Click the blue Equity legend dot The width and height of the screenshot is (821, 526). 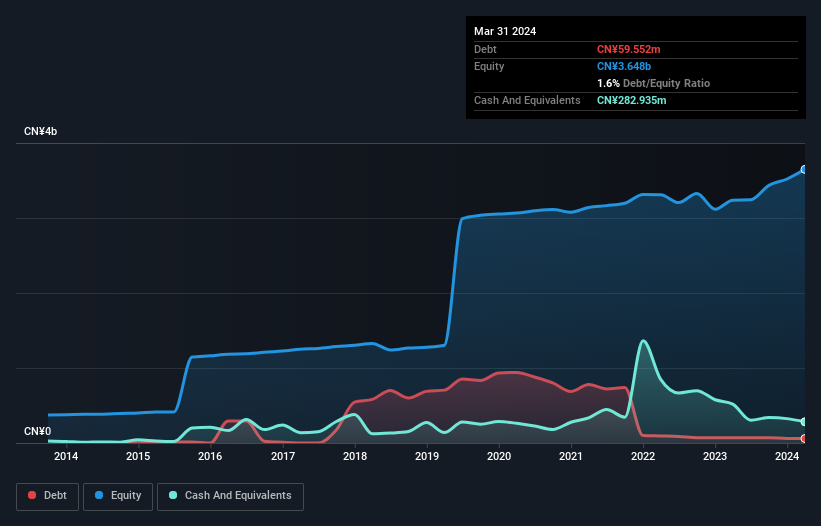pos(99,495)
